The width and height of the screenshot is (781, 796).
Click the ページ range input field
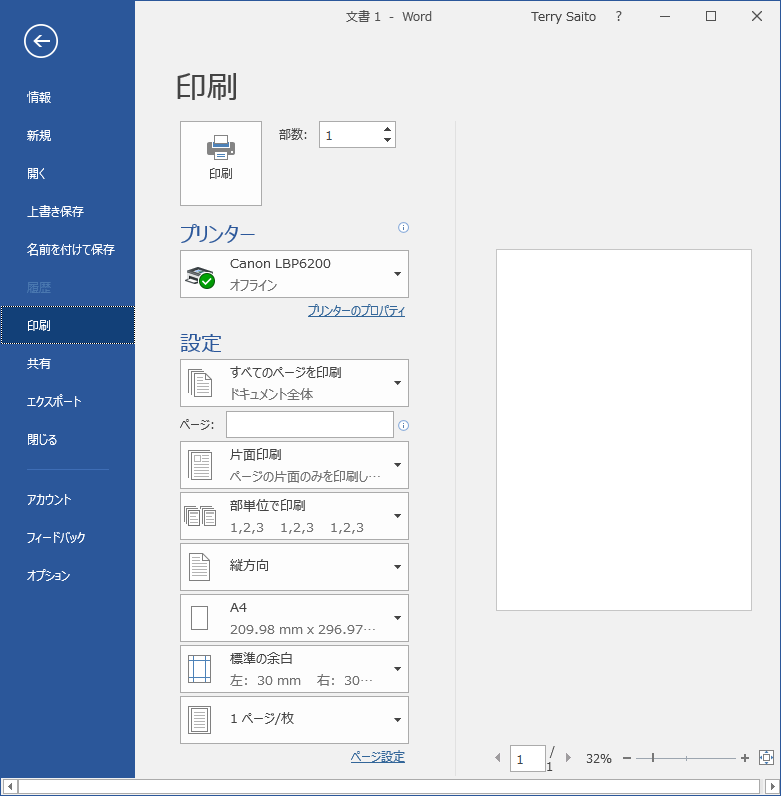click(310, 424)
